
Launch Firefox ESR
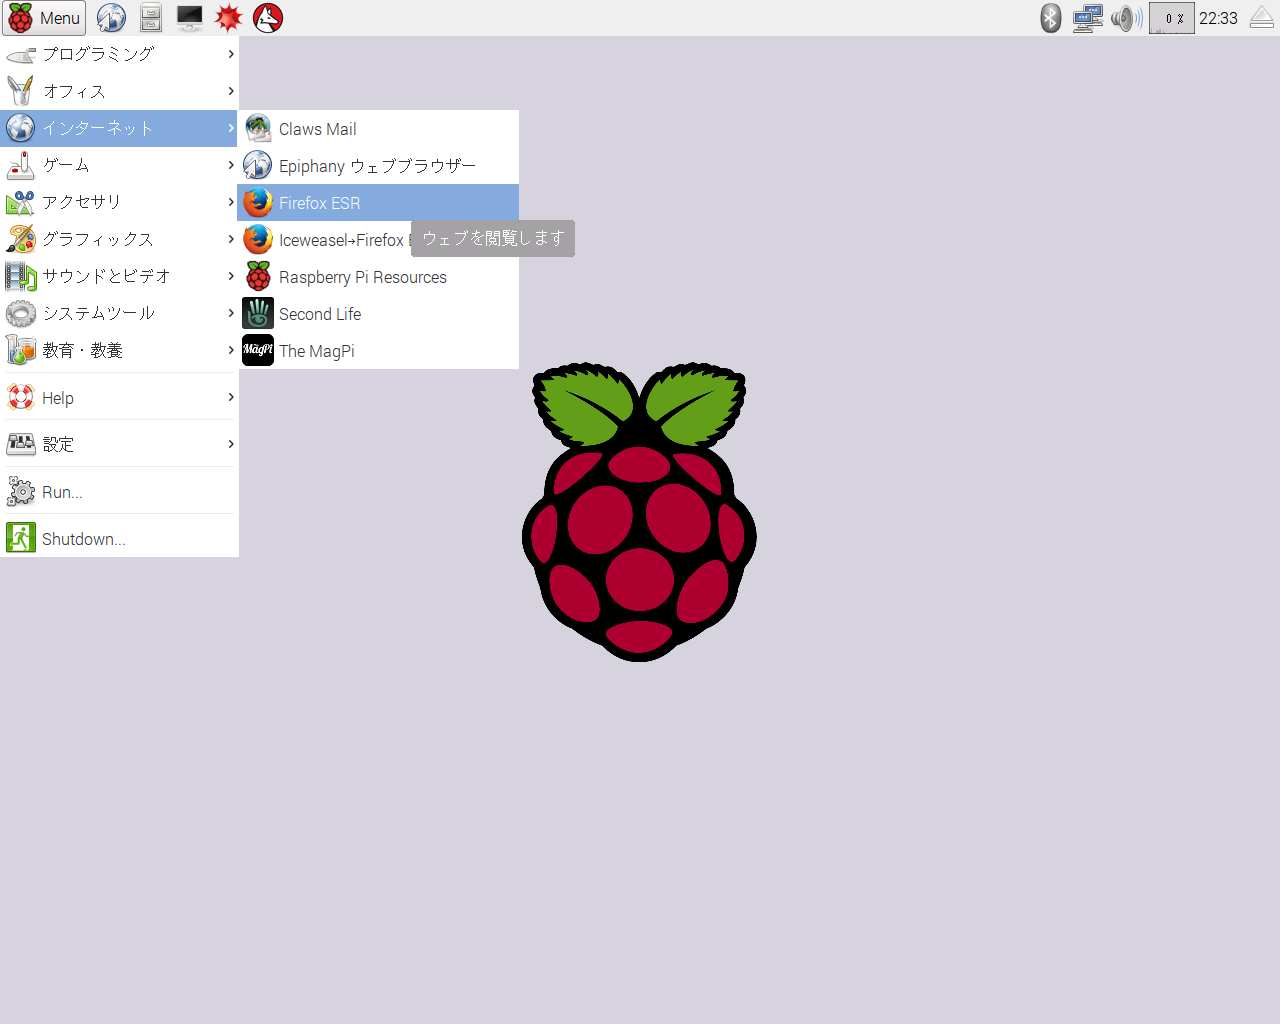pos(378,203)
